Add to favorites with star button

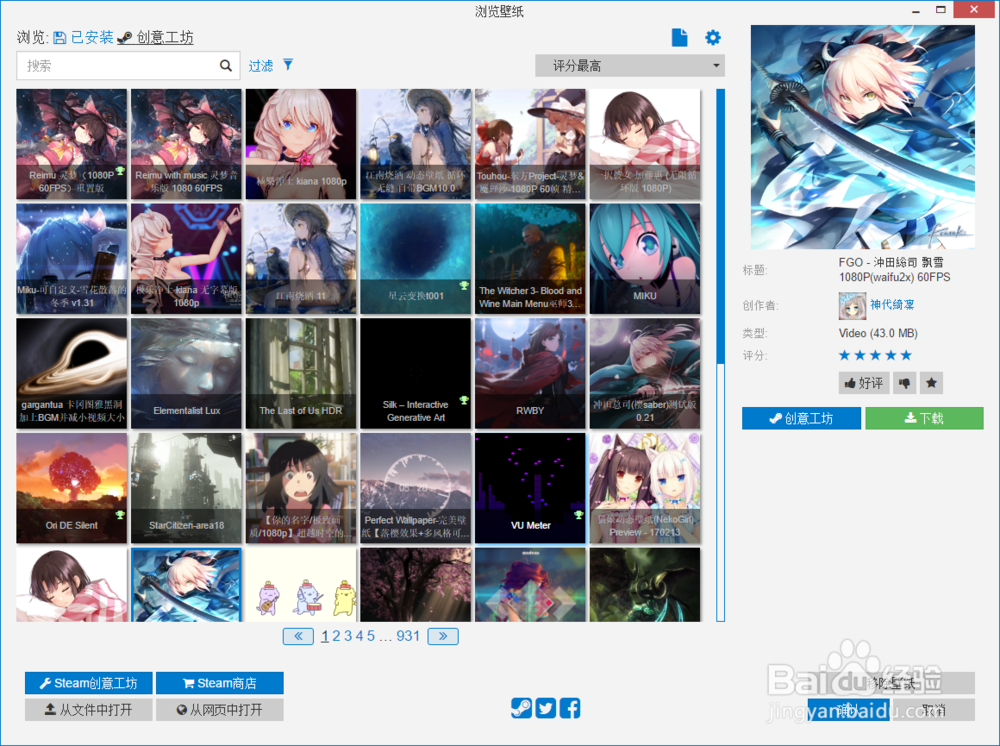(931, 383)
